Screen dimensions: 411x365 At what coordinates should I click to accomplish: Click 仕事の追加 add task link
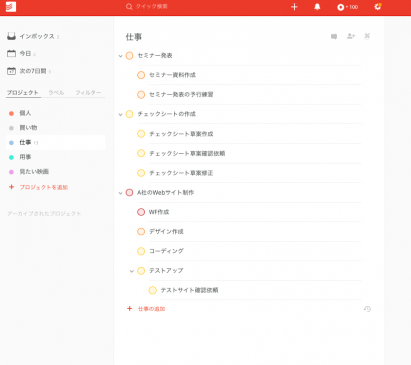tap(152, 309)
